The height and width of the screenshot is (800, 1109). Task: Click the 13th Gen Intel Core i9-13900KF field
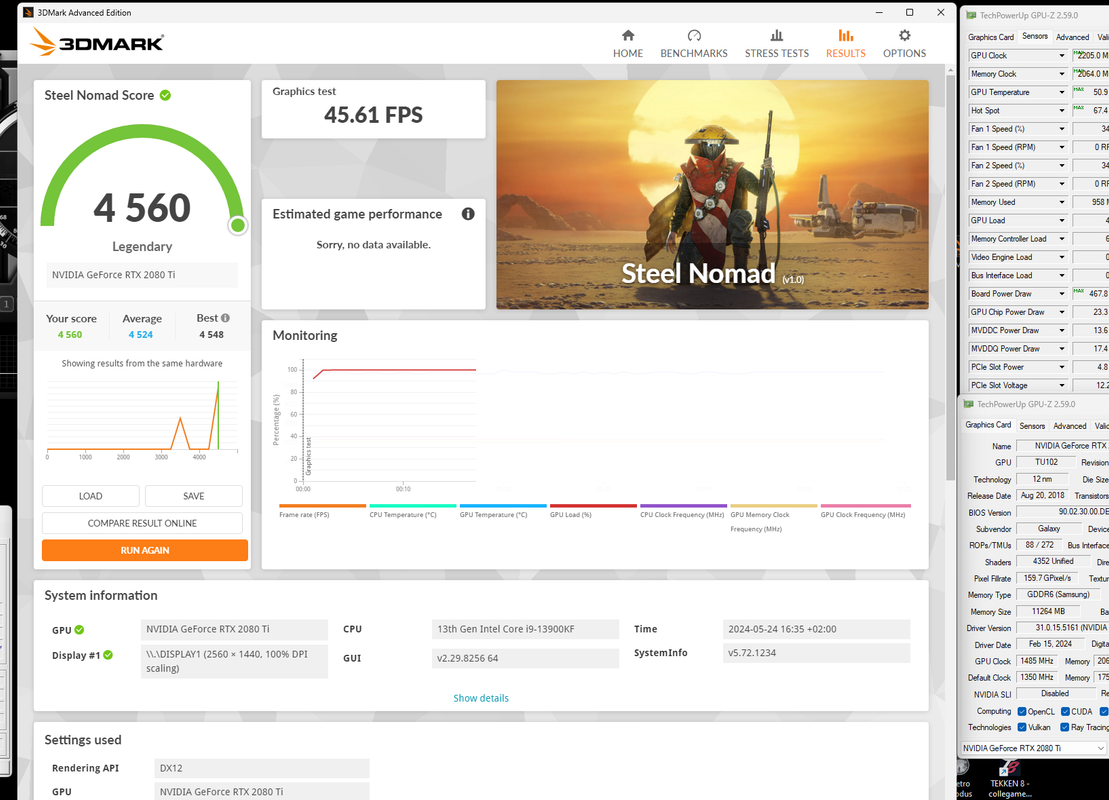click(526, 629)
